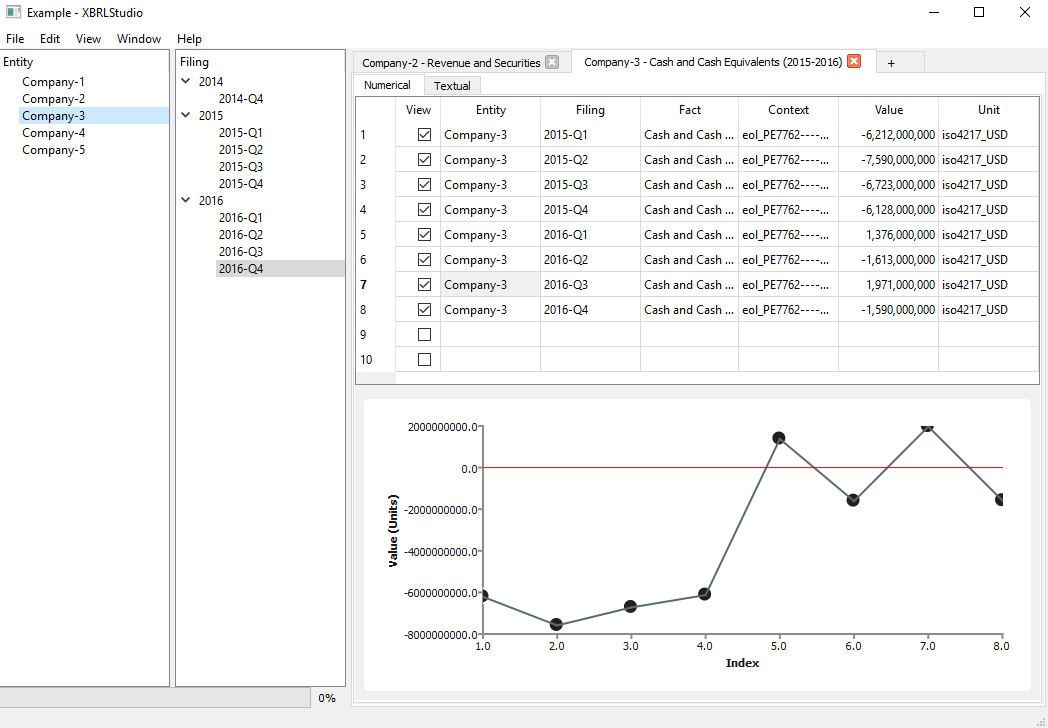Collapse the 2014 filing tree node

coord(185,82)
